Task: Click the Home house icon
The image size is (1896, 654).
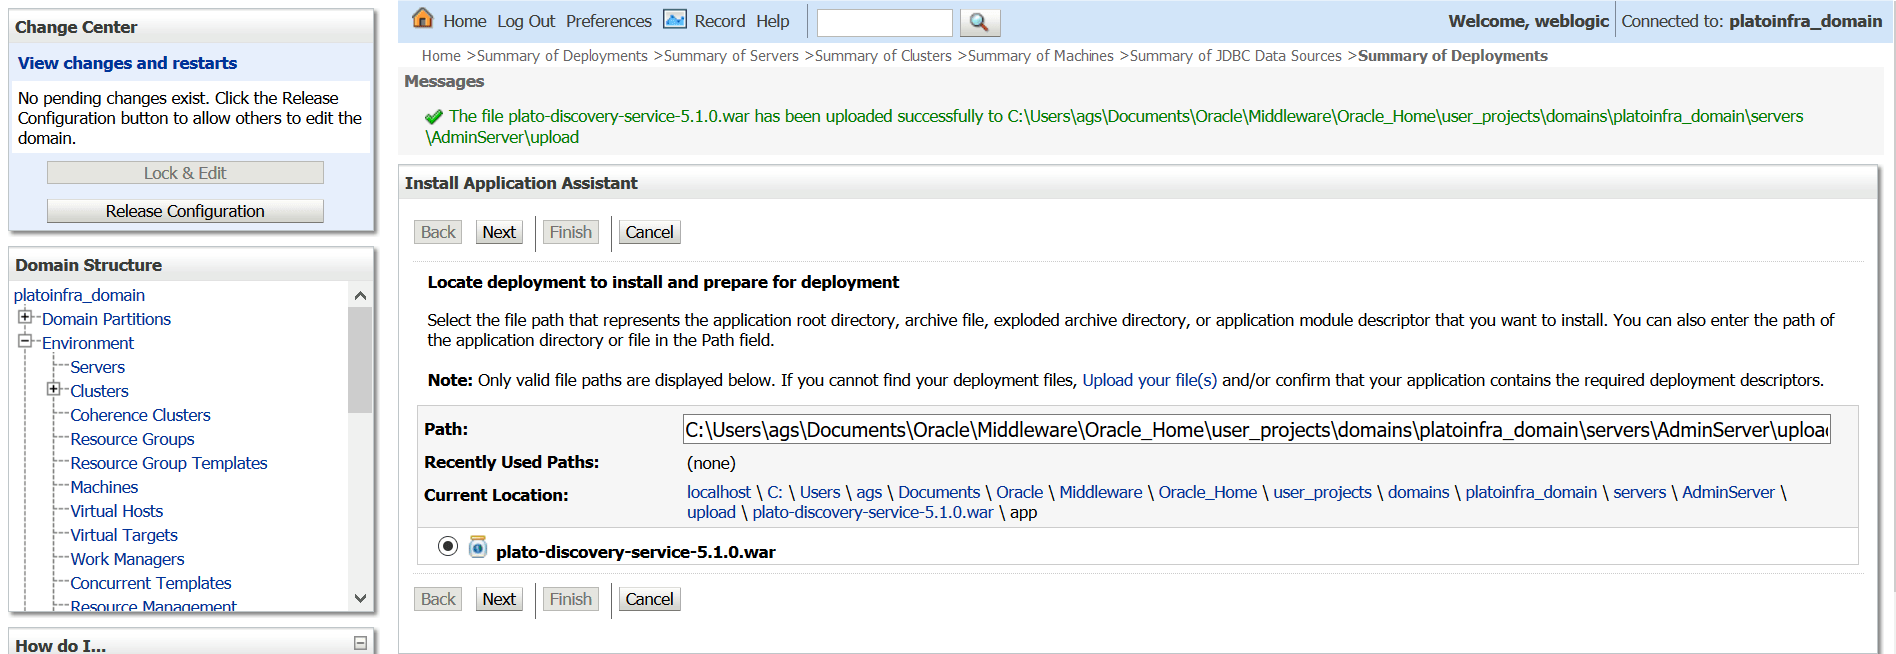Action: click(x=423, y=19)
